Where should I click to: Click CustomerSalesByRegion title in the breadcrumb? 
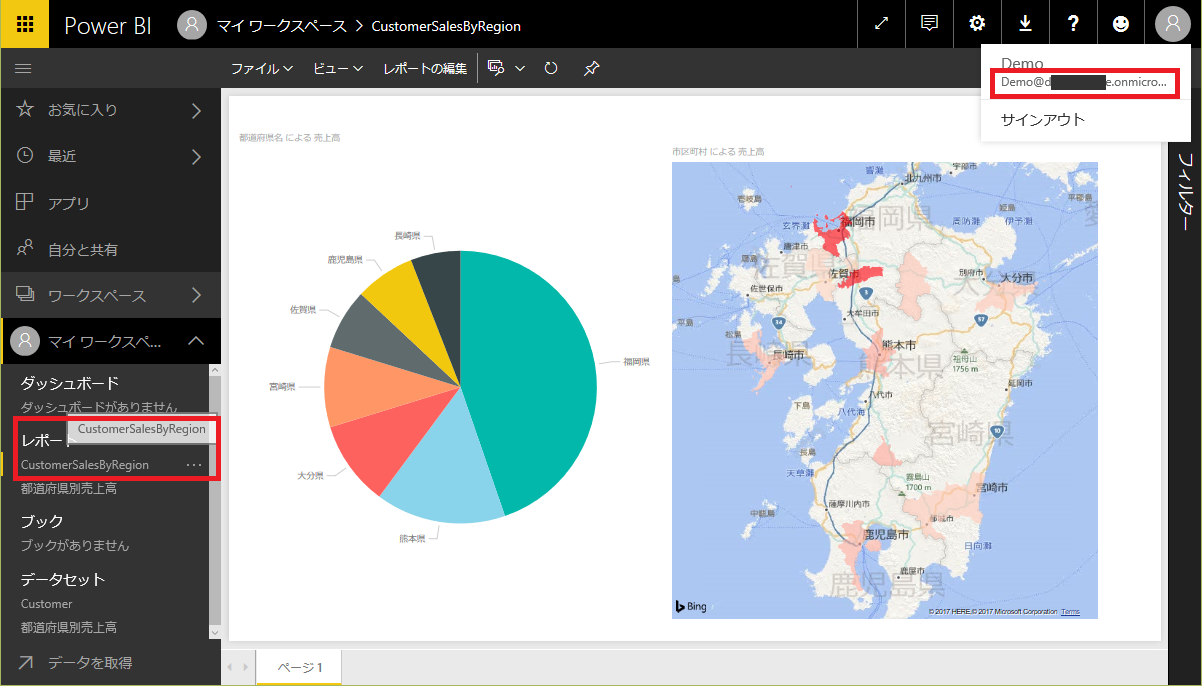tap(446, 26)
